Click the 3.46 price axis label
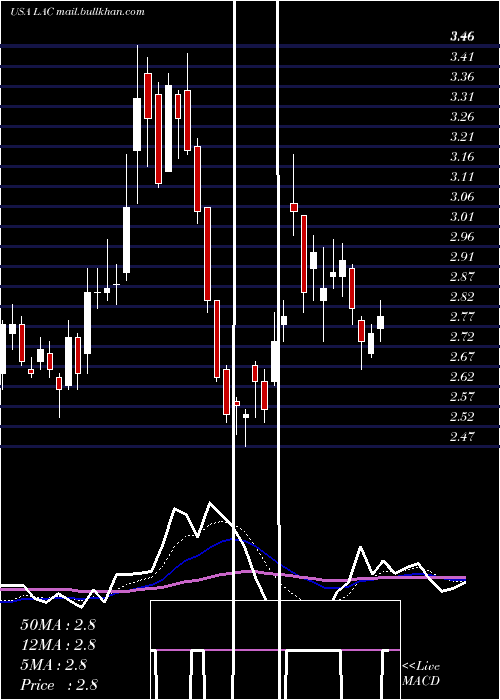Viewport: 500px width, 700px height. (x=462, y=37)
